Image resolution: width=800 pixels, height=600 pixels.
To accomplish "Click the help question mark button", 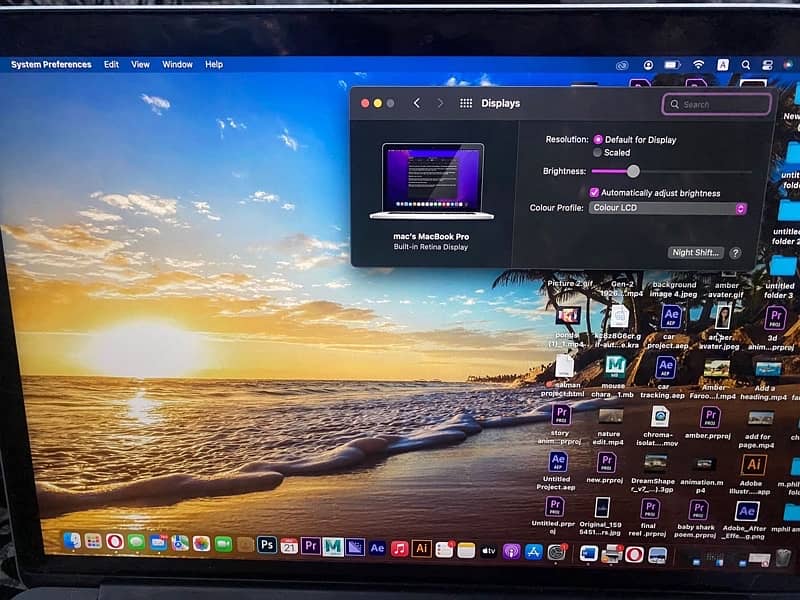I will point(736,253).
